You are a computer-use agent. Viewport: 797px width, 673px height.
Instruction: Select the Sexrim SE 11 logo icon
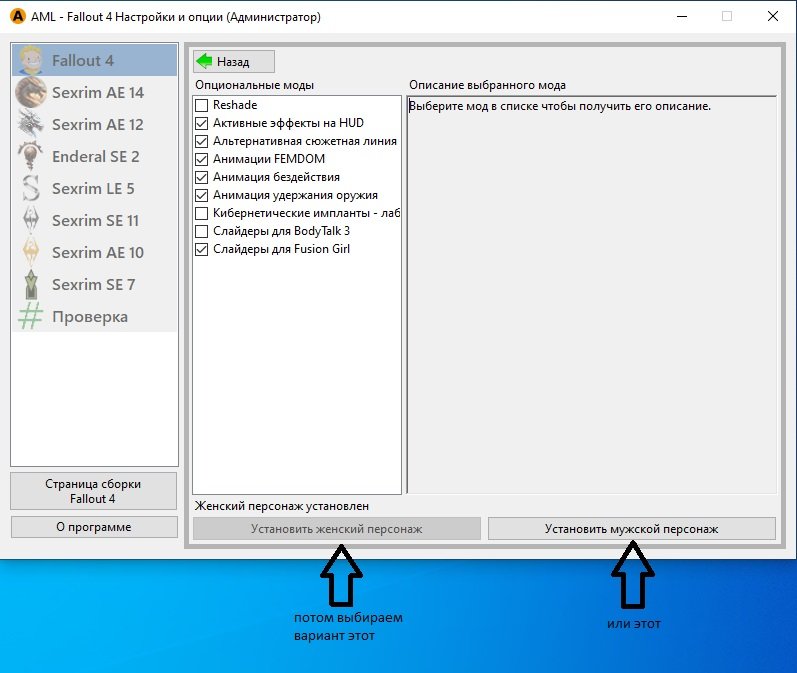click(x=31, y=221)
